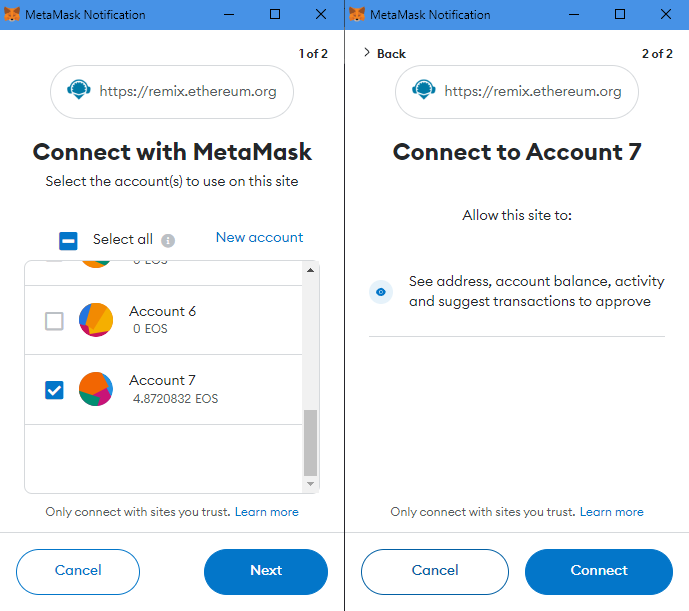
Task: Click Account 6 avatar
Action: [x=96, y=320]
